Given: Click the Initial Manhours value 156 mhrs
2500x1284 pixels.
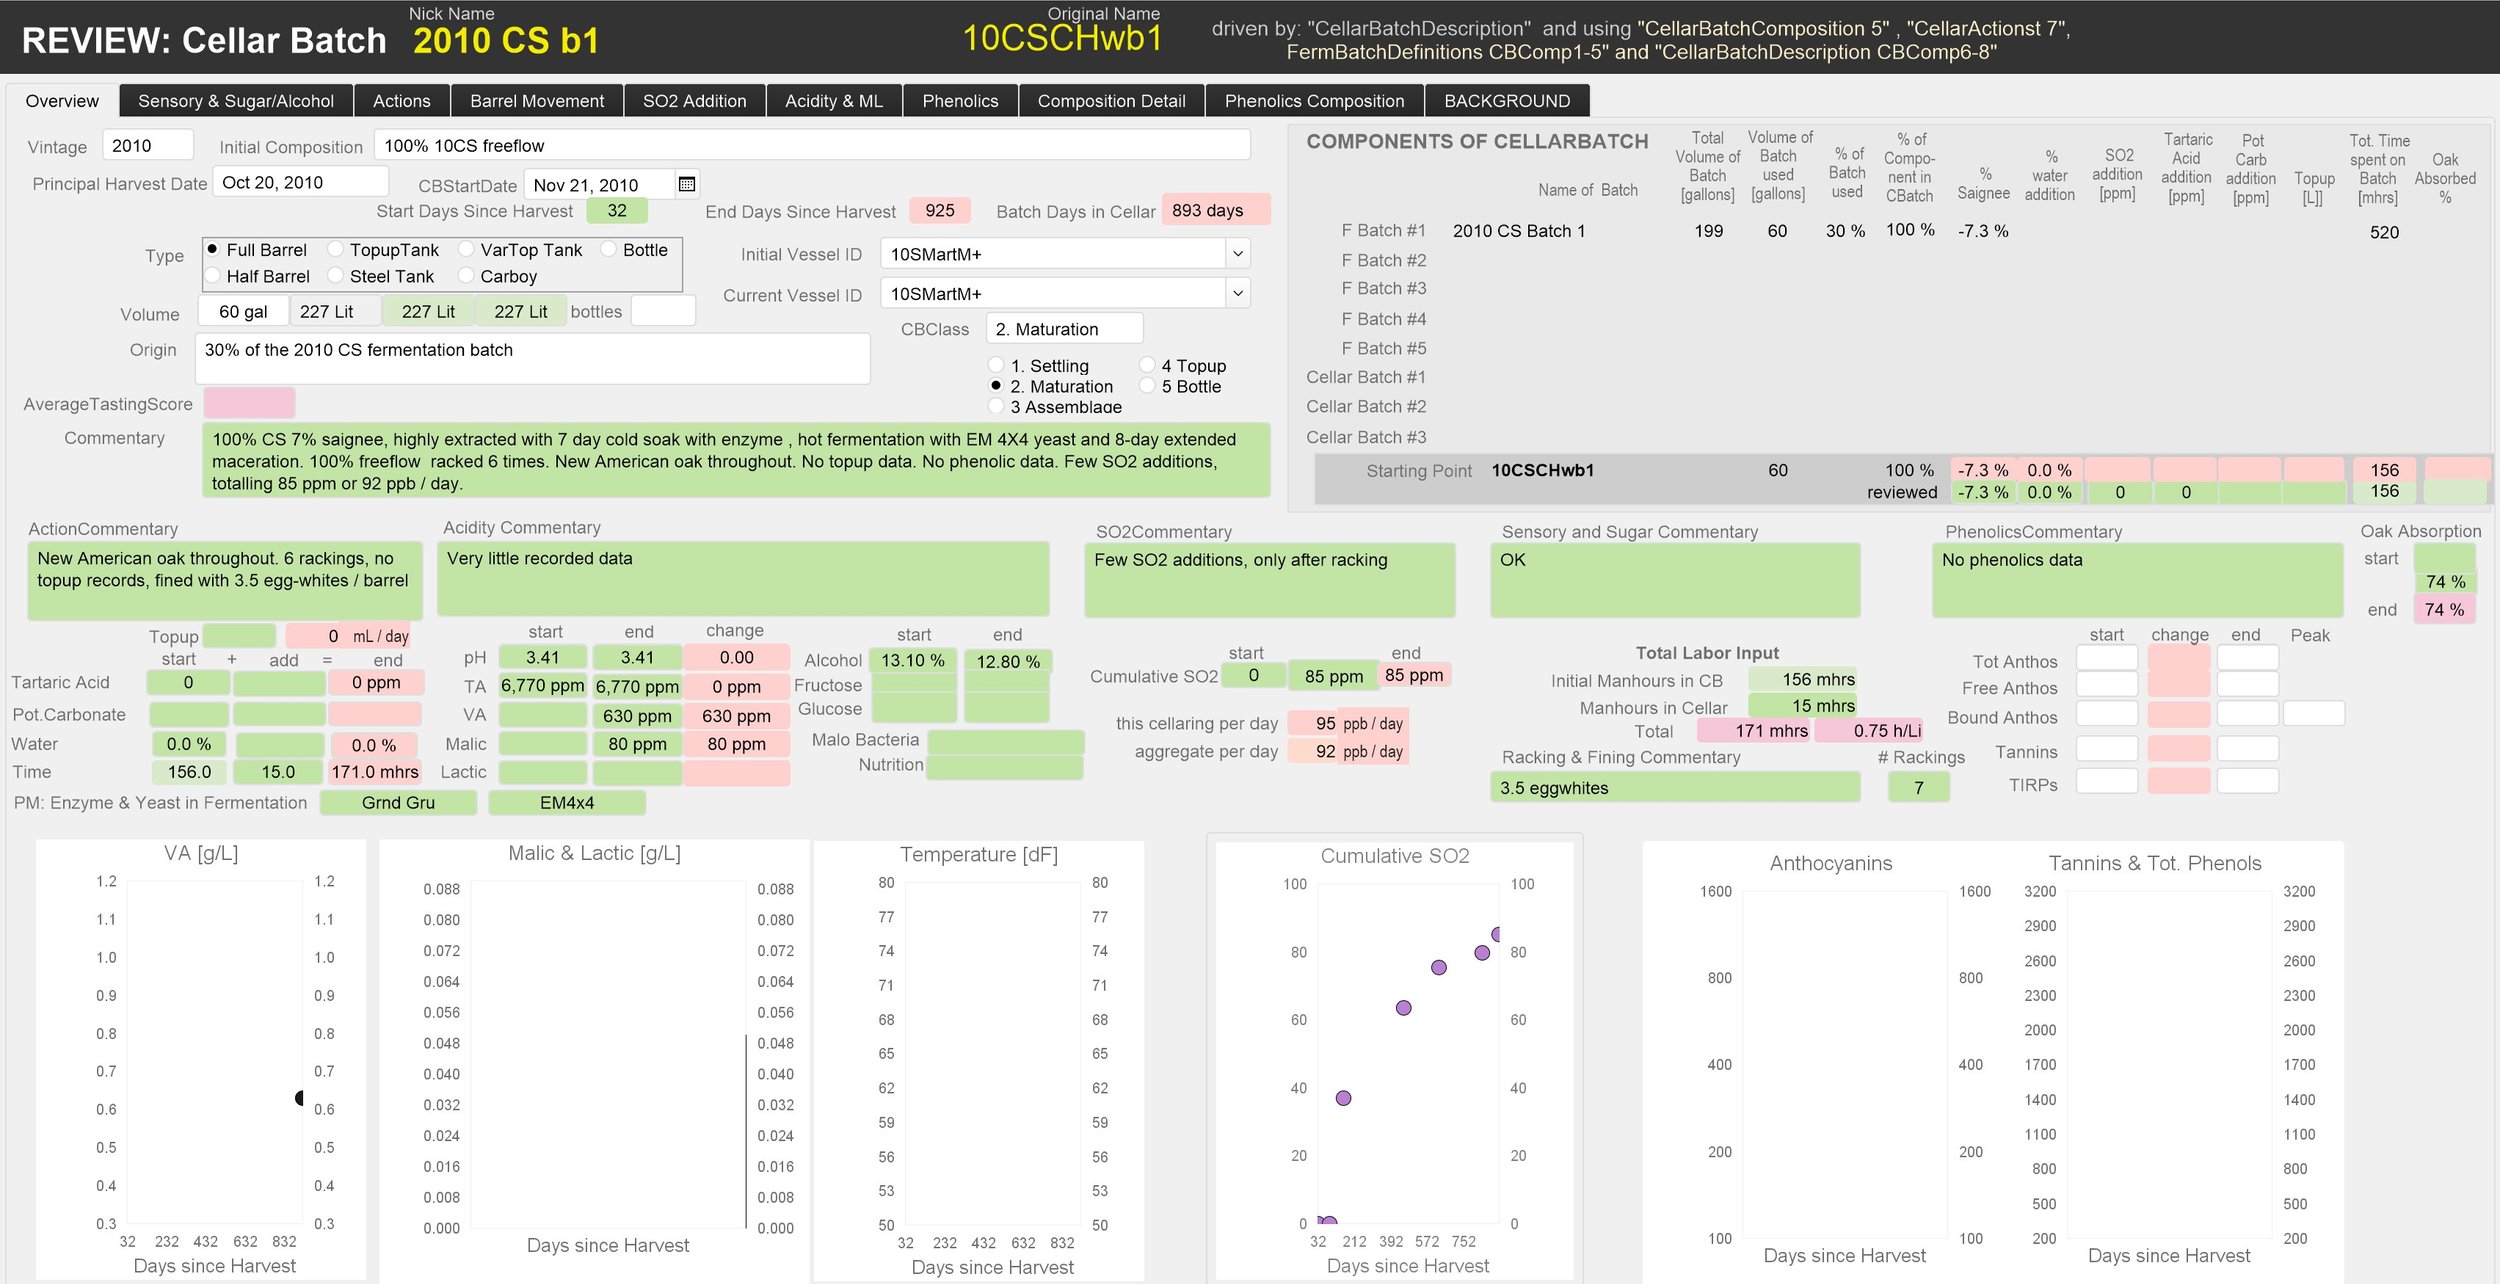Looking at the screenshot, I should (1802, 680).
